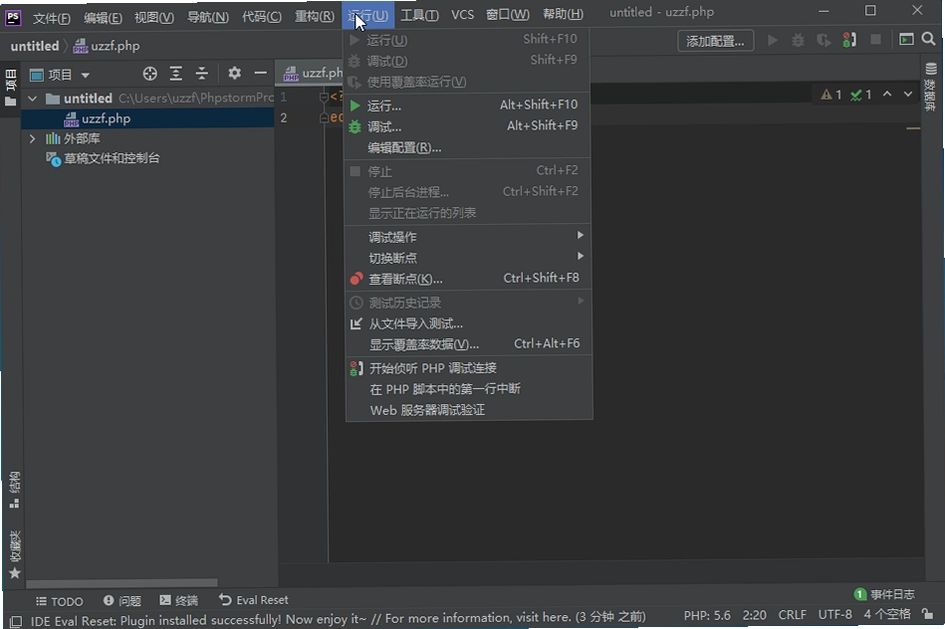This screenshot has width=945, height=629.
Task: Toggle the 项目 tool window sidebar button
Action: [x=11, y=87]
